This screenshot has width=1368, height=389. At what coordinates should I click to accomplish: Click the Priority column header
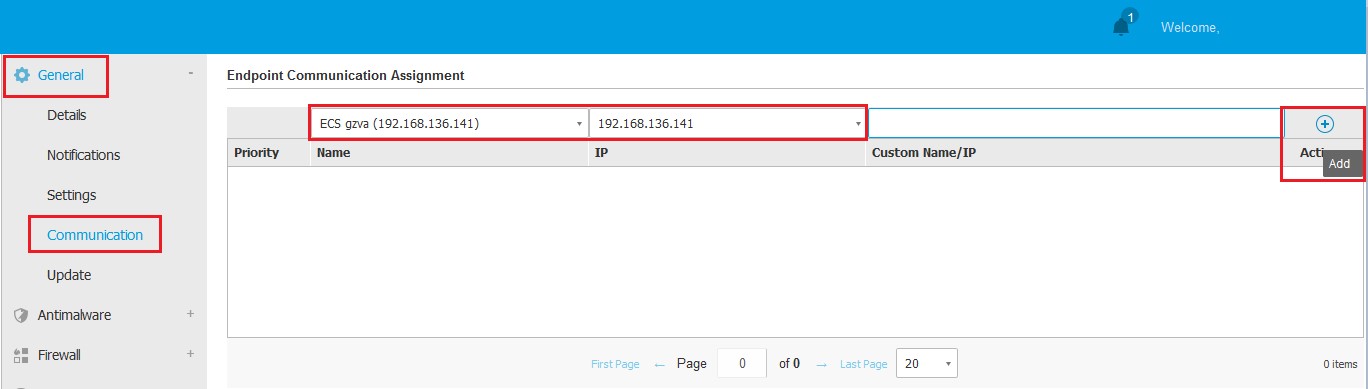pyautogui.click(x=256, y=153)
